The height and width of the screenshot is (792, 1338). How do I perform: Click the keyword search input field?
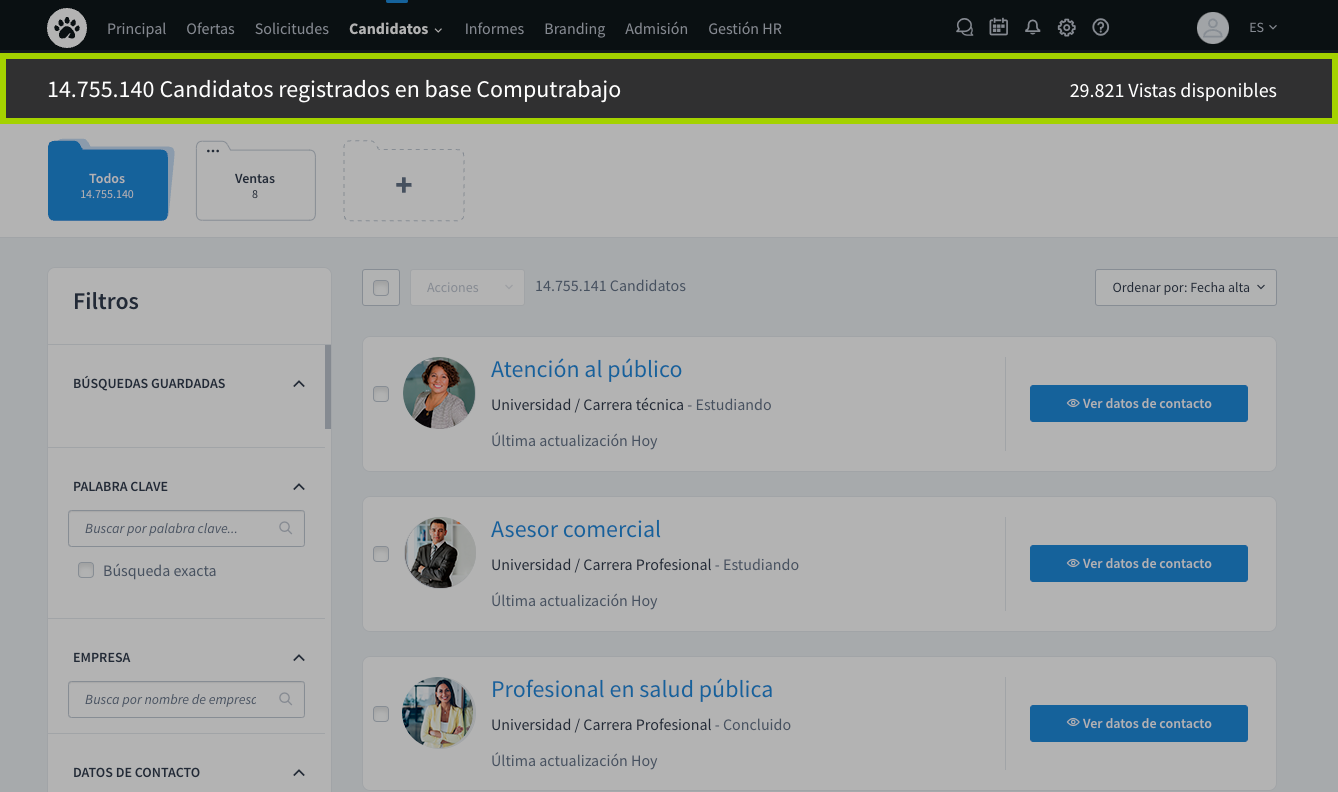tap(176, 528)
